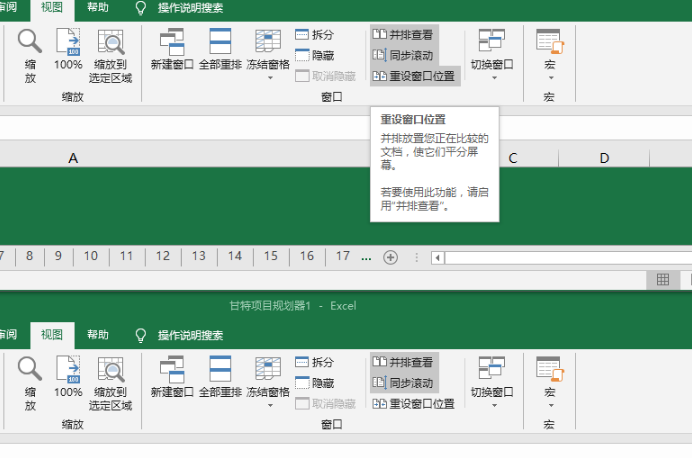Click the lightbulb icon in upper window
This screenshot has height=458, width=692.
140,8
